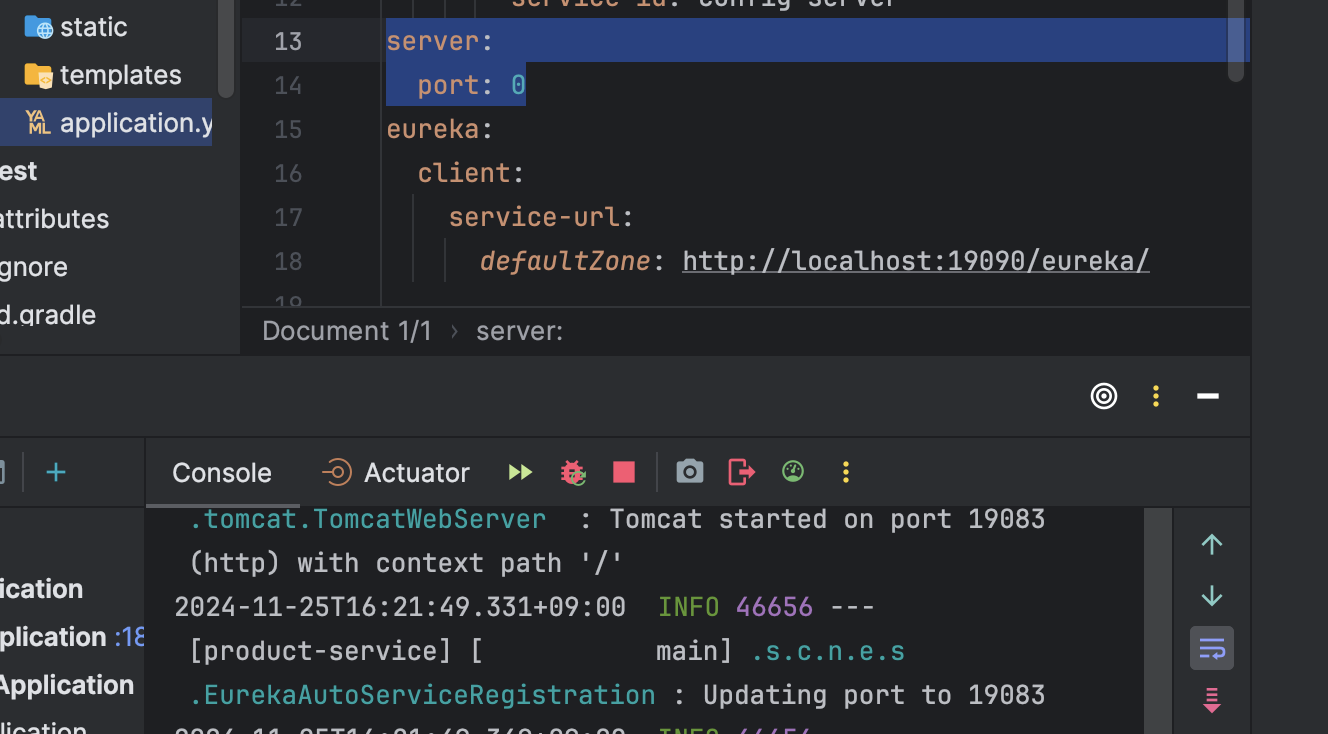Click the server: breadcrumb
The height and width of the screenshot is (734, 1328).
click(x=520, y=331)
